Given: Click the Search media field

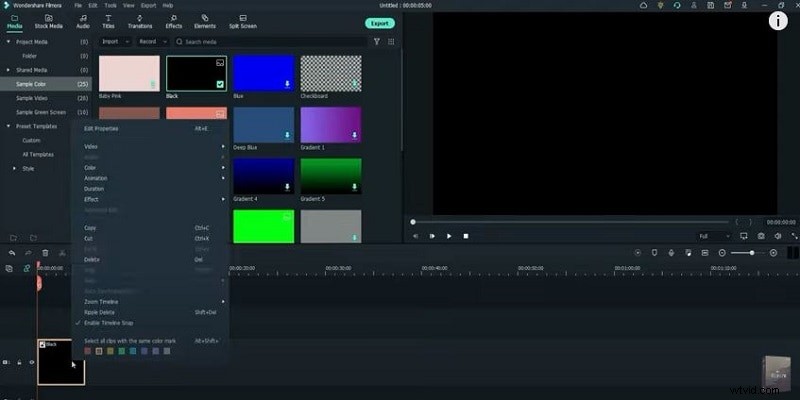Looking at the screenshot, I should (270, 42).
